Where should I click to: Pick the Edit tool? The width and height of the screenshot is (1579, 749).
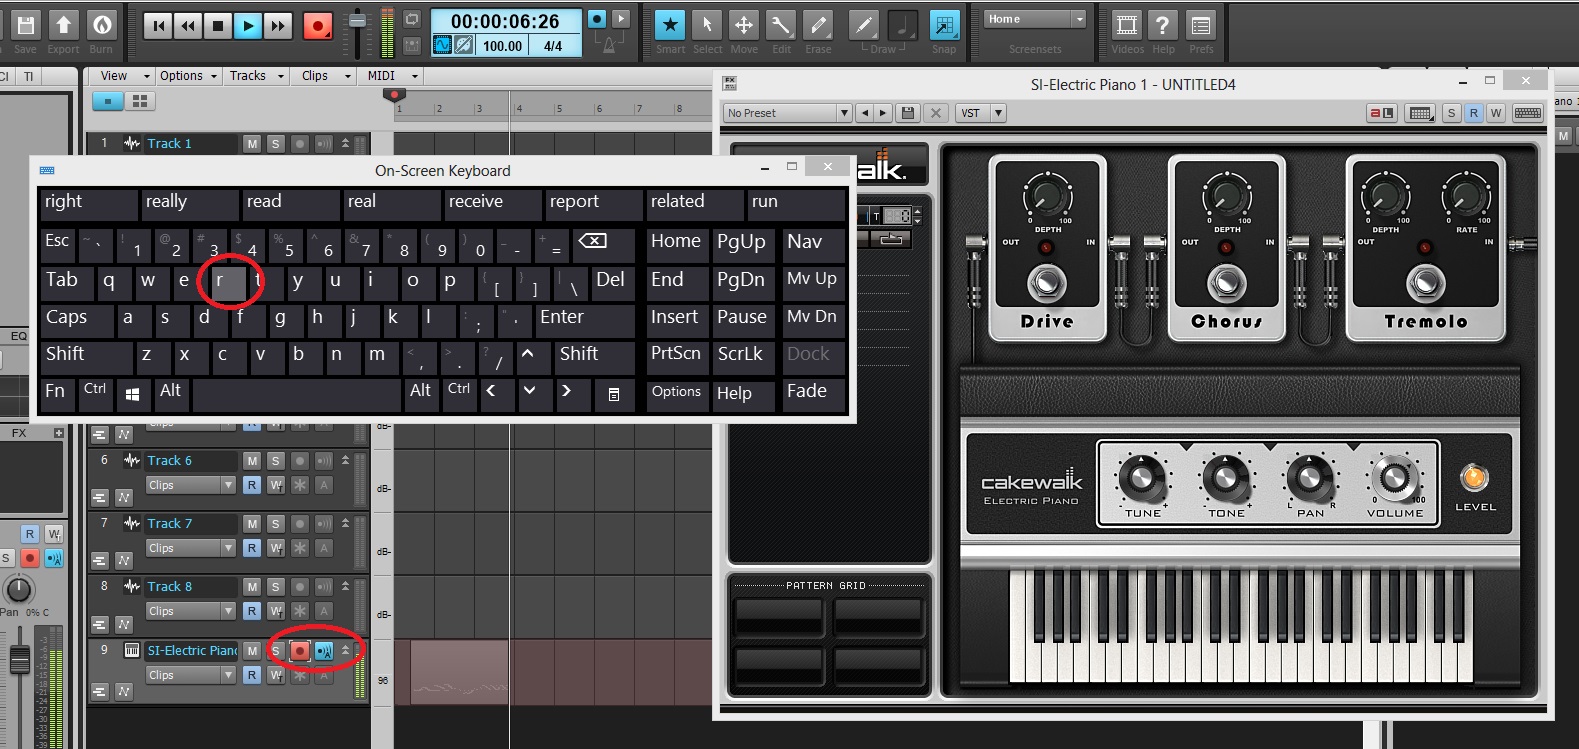[x=781, y=25]
